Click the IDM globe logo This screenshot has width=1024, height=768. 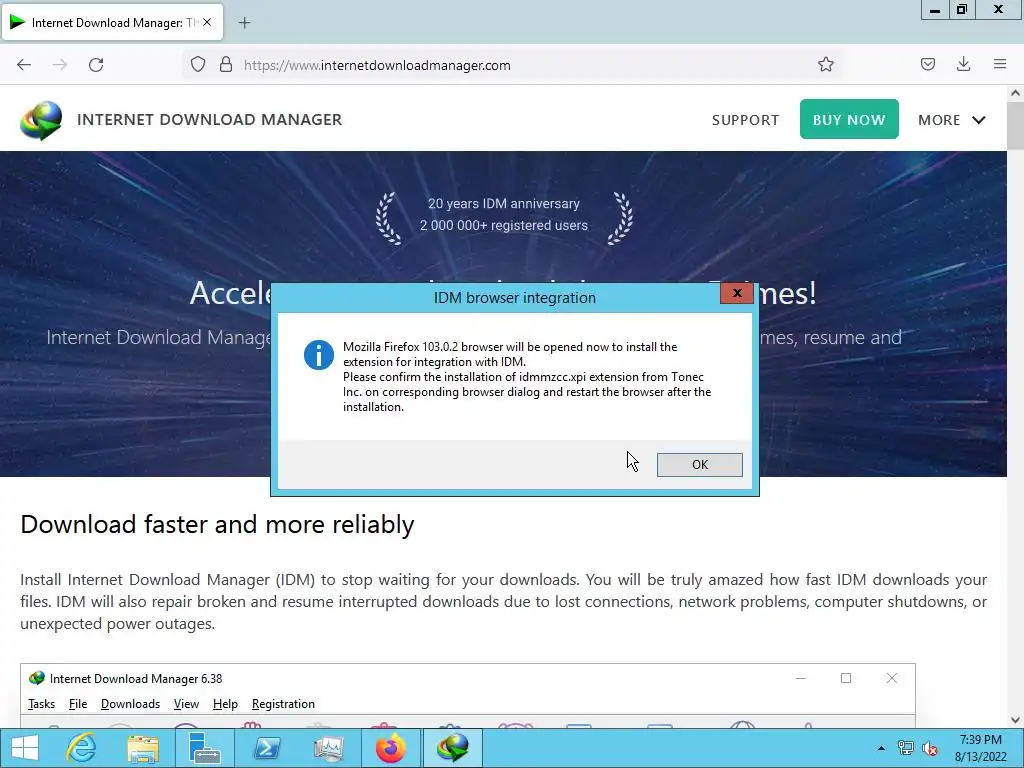pos(41,120)
